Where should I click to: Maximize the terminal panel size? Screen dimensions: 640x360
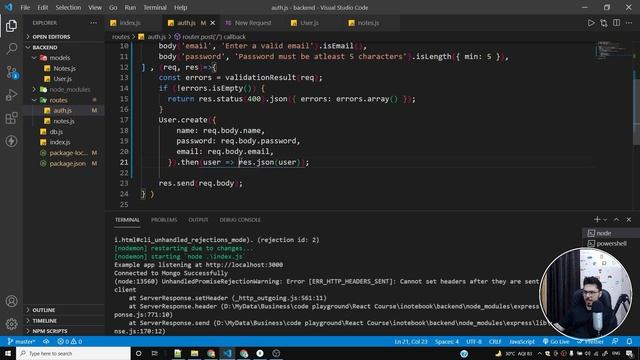[616, 220]
